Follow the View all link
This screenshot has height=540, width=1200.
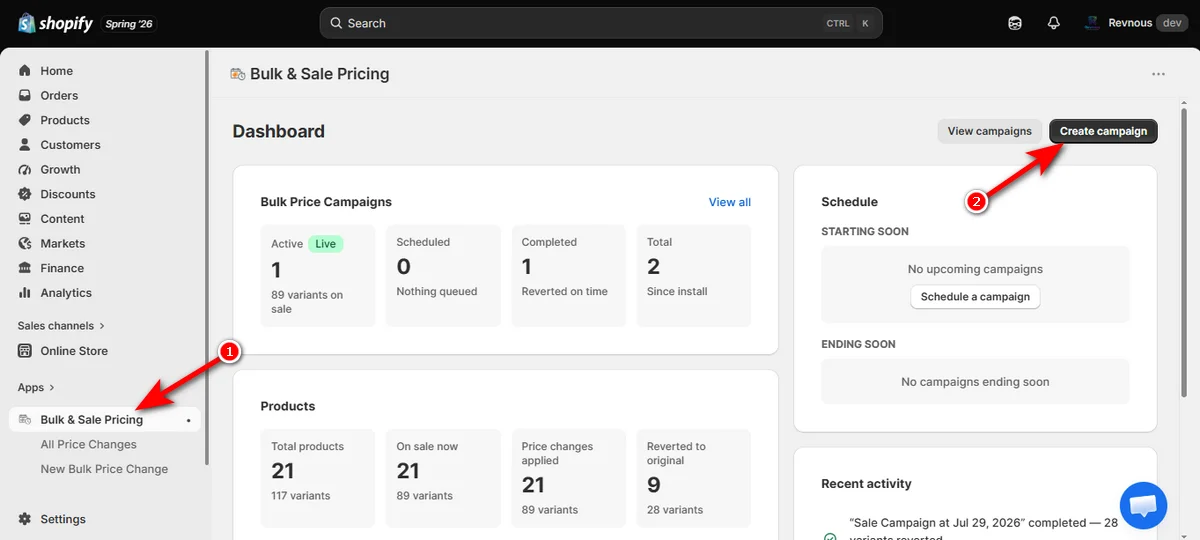point(730,202)
